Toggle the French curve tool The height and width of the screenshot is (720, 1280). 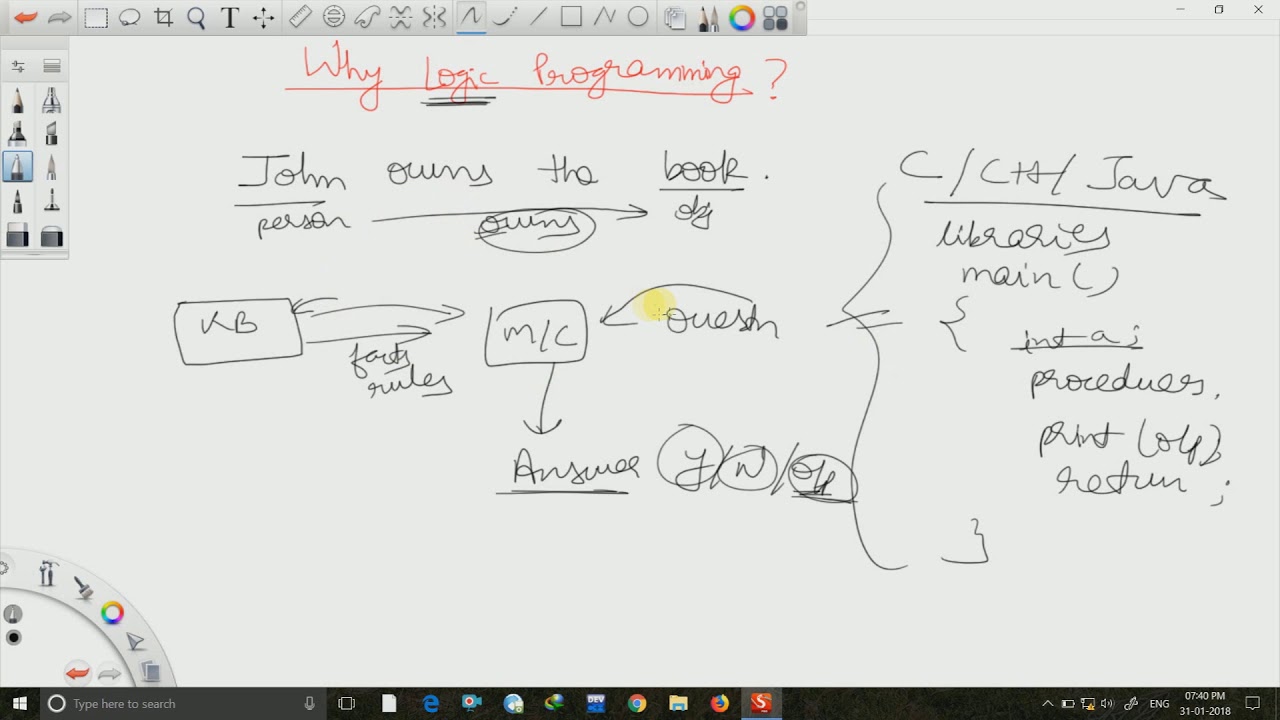(367, 17)
